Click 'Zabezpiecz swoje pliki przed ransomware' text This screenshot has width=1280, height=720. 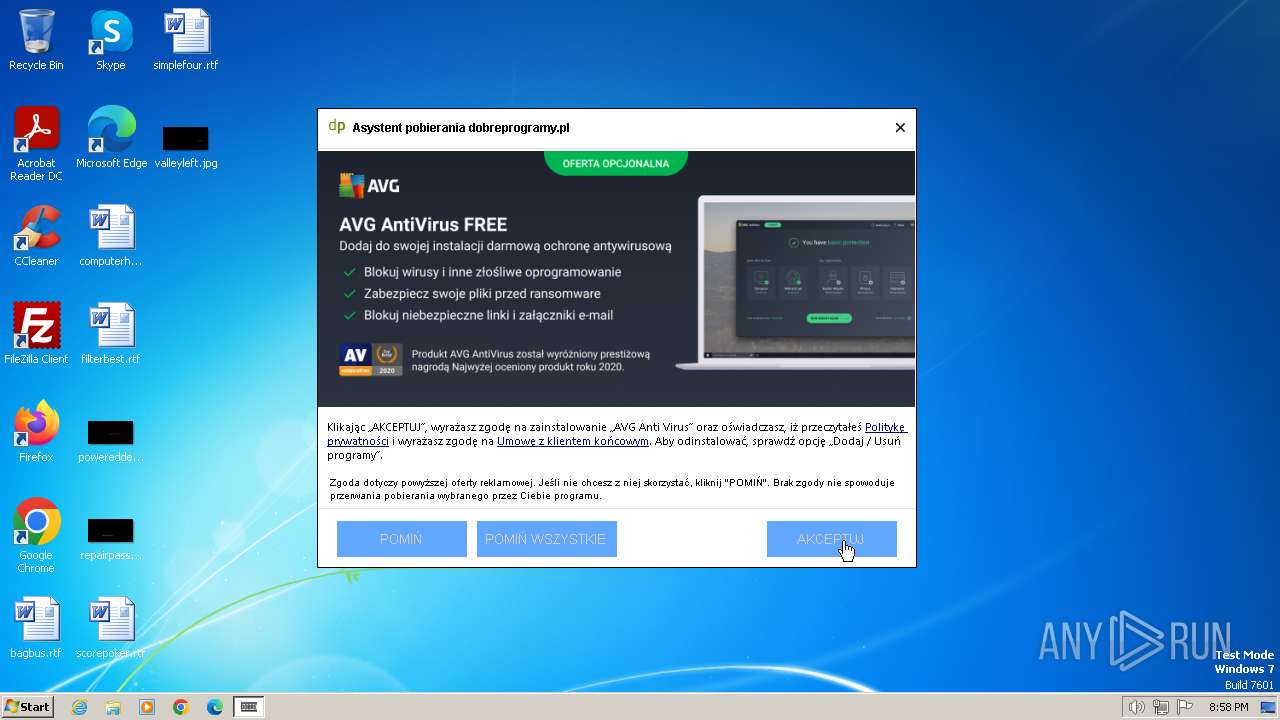tap(482, 294)
